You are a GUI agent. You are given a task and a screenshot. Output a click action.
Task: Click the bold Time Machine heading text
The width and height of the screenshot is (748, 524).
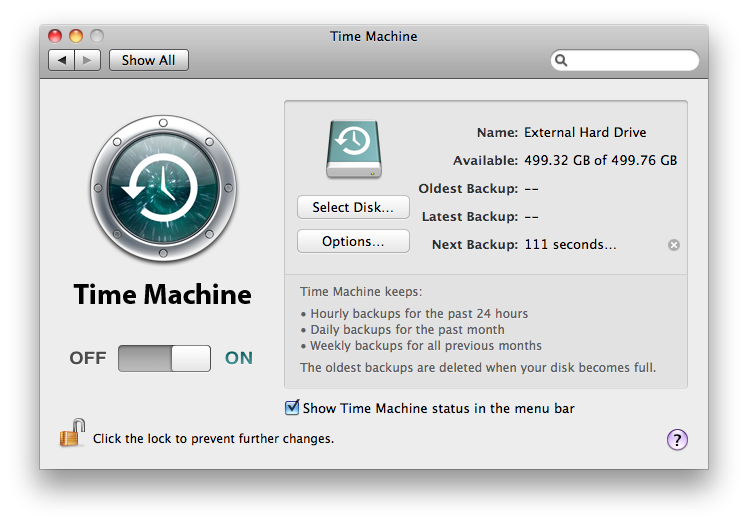coord(163,295)
